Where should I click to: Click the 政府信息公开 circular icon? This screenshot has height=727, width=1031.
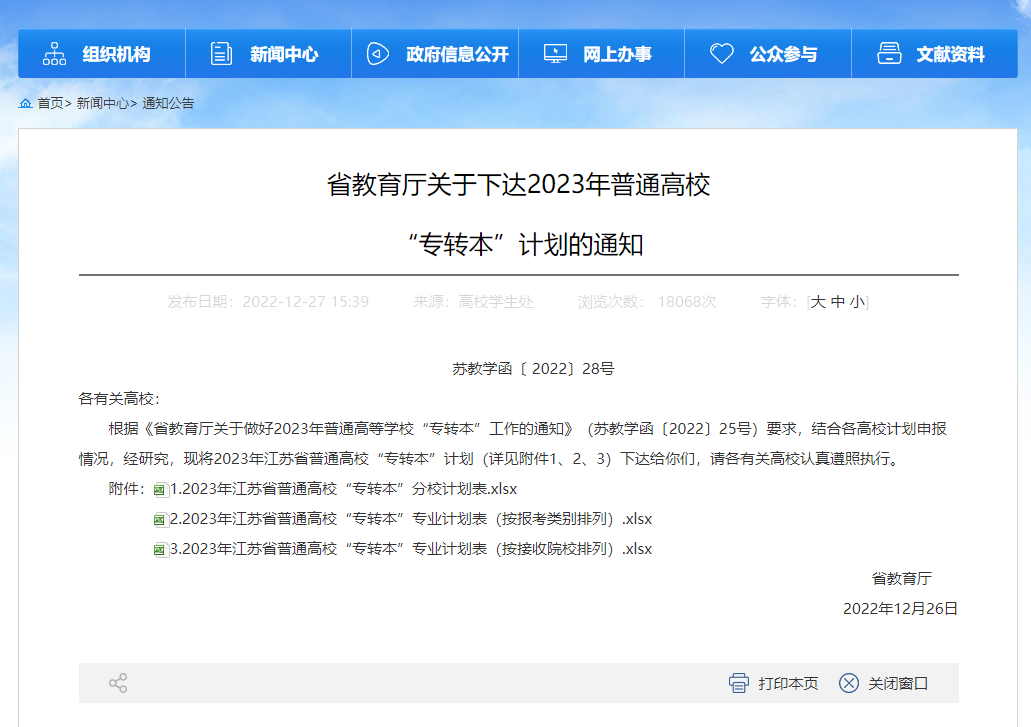coord(377,54)
